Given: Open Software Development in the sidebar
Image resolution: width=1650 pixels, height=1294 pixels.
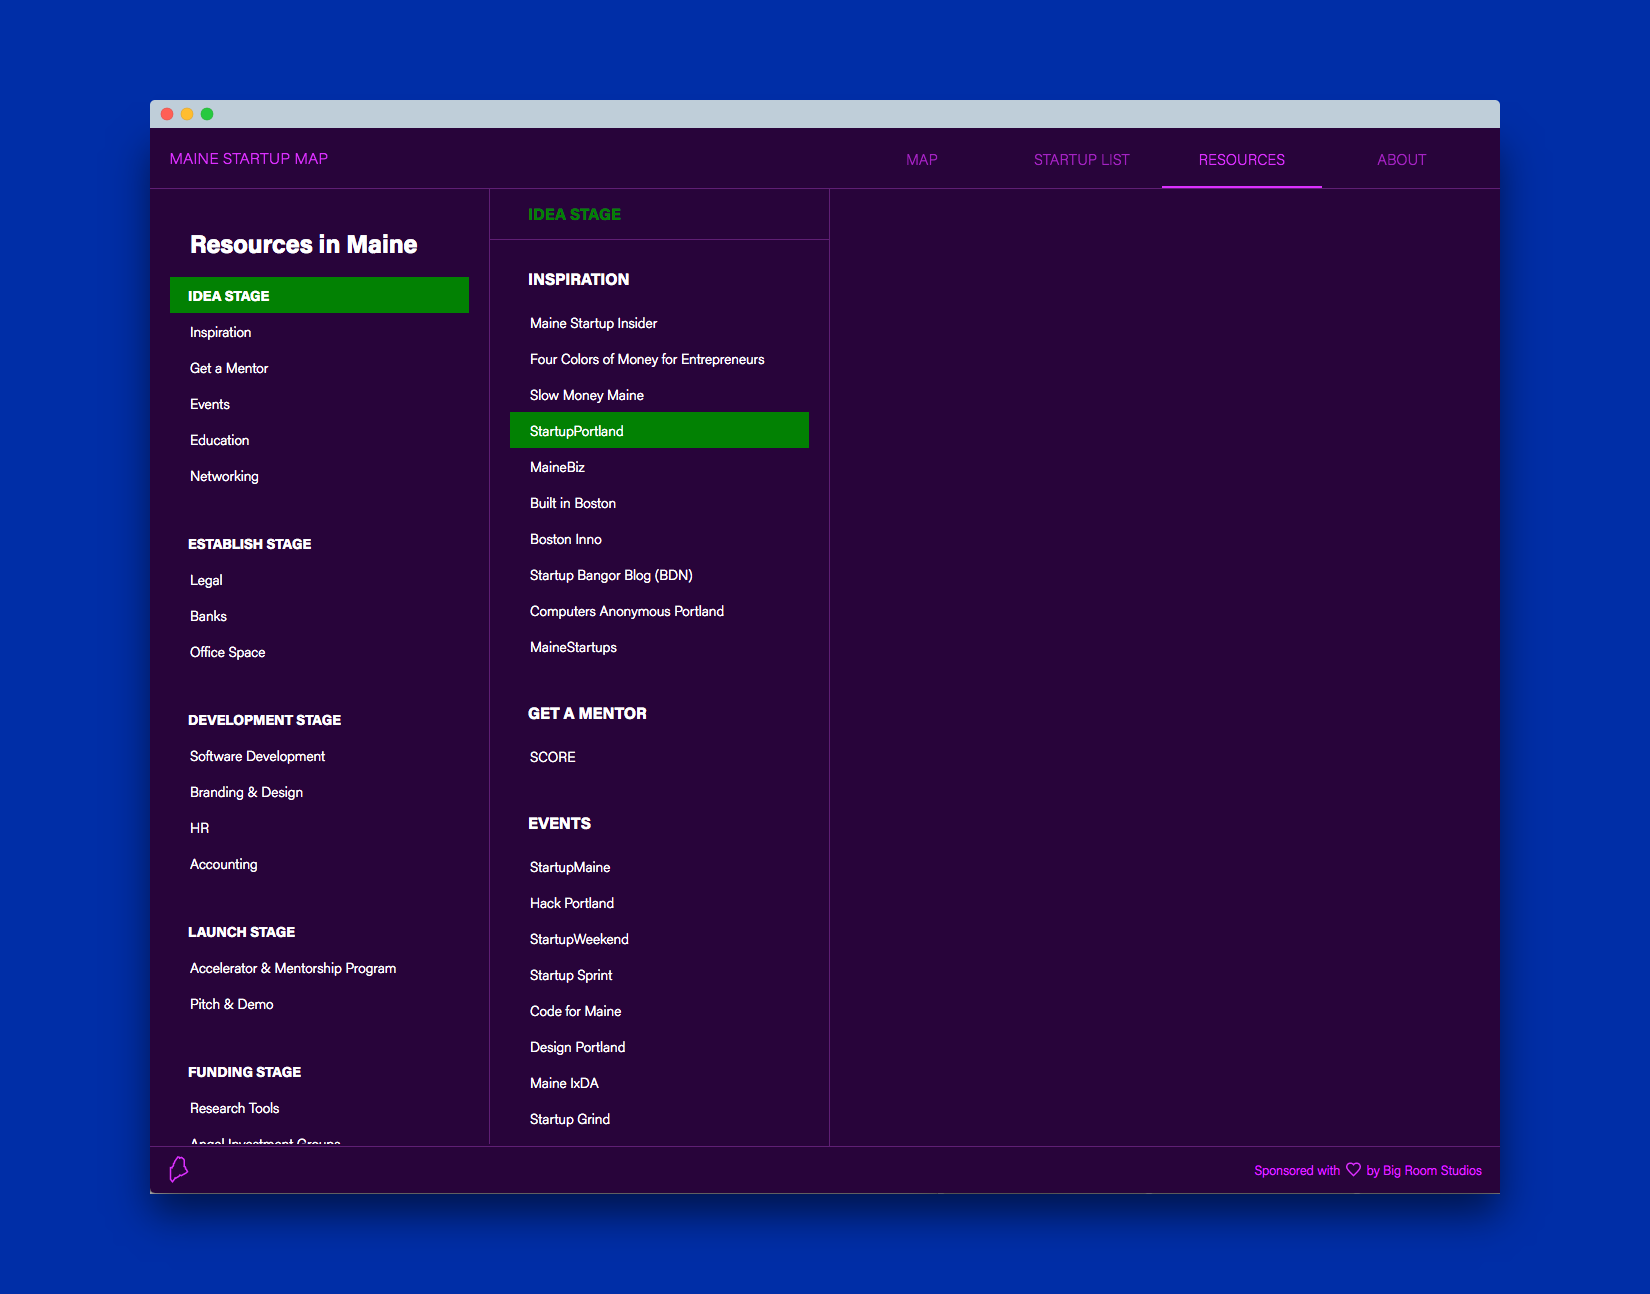Looking at the screenshot, I should click(x=258, y=756).
